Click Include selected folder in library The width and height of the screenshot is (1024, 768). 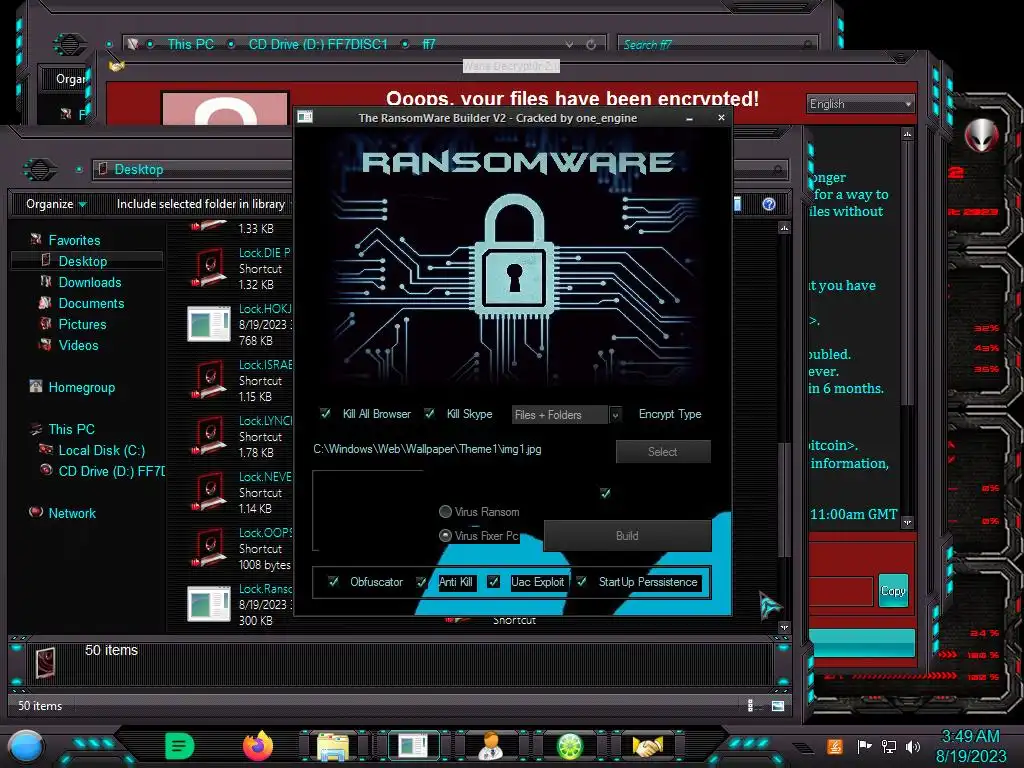point(200,204)
